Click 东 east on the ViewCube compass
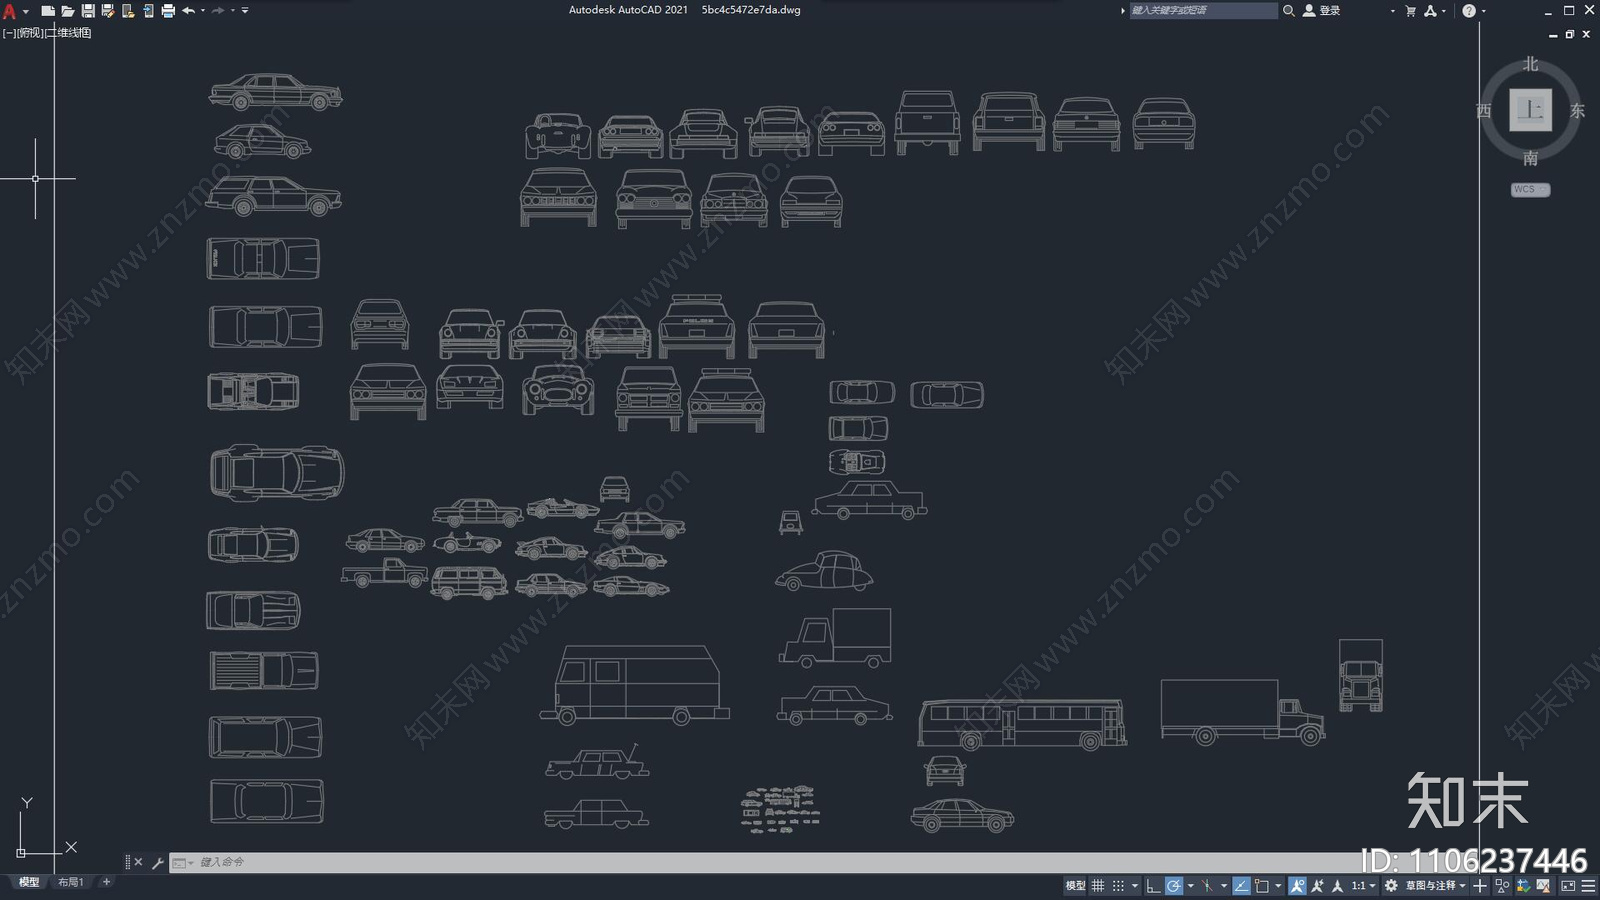Screen dimensions: 1600x900 coord(1577,110)
